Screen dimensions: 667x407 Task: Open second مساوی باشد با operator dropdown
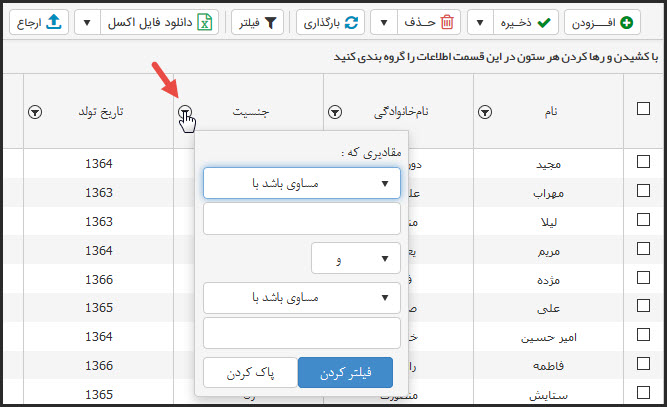[302, 298]
